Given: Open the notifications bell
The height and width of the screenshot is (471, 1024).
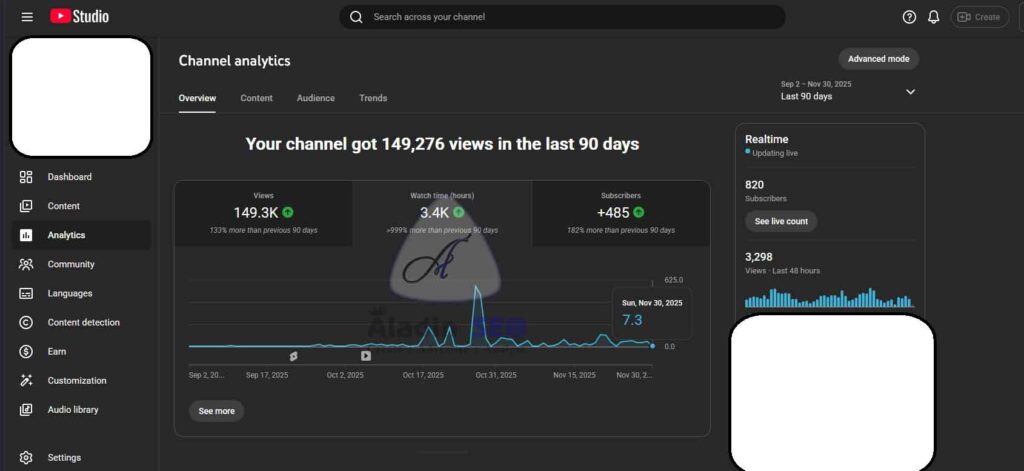Looking at the screenshot, I should coord(934,17).
